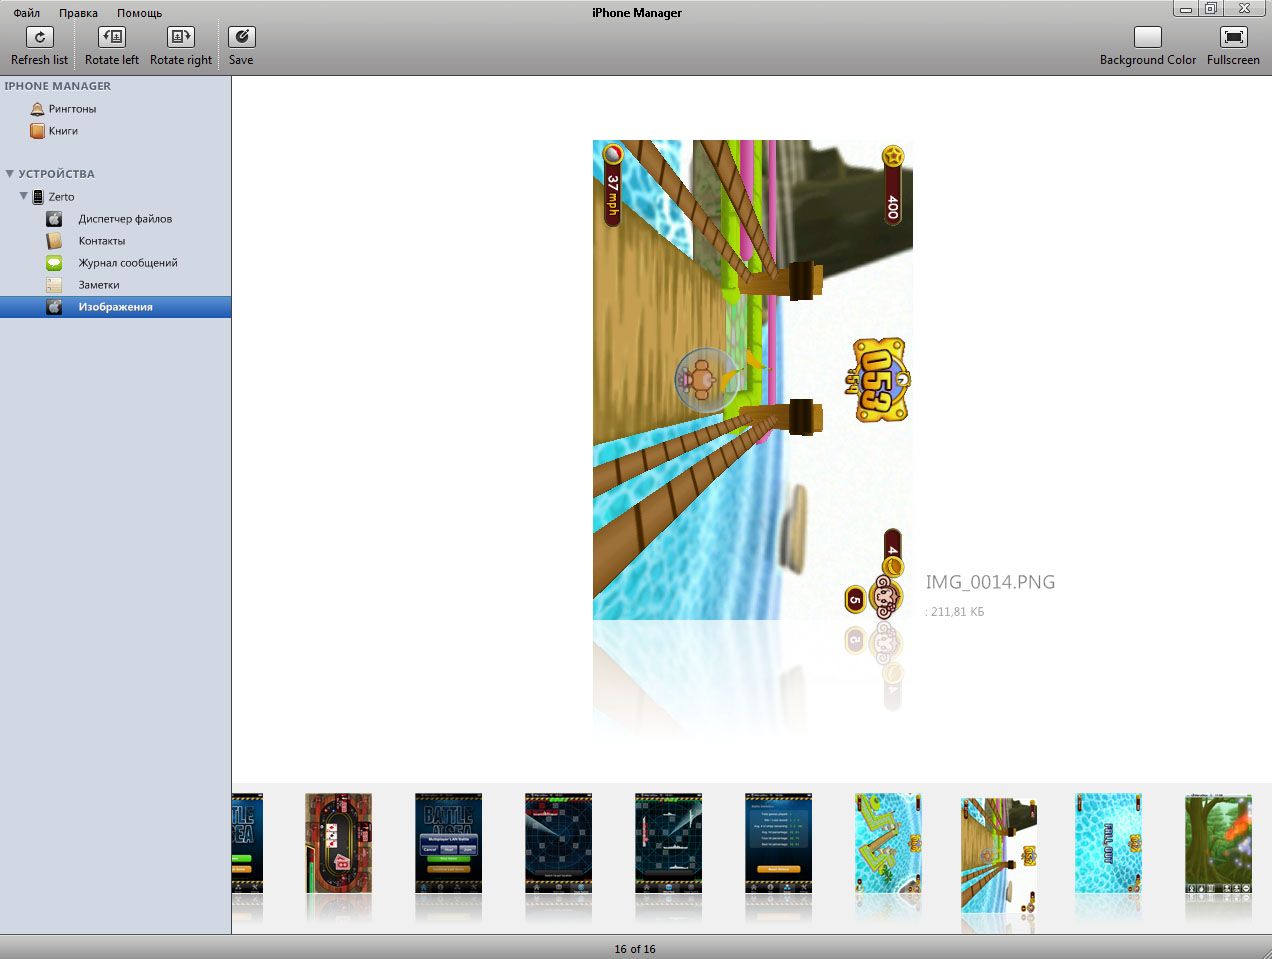Select the Battle at Sea menu thumbnail

click(x=448, y=843)
